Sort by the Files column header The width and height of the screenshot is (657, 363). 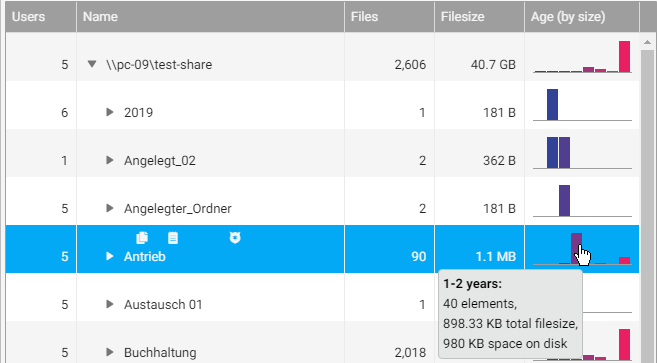point(389,17)
